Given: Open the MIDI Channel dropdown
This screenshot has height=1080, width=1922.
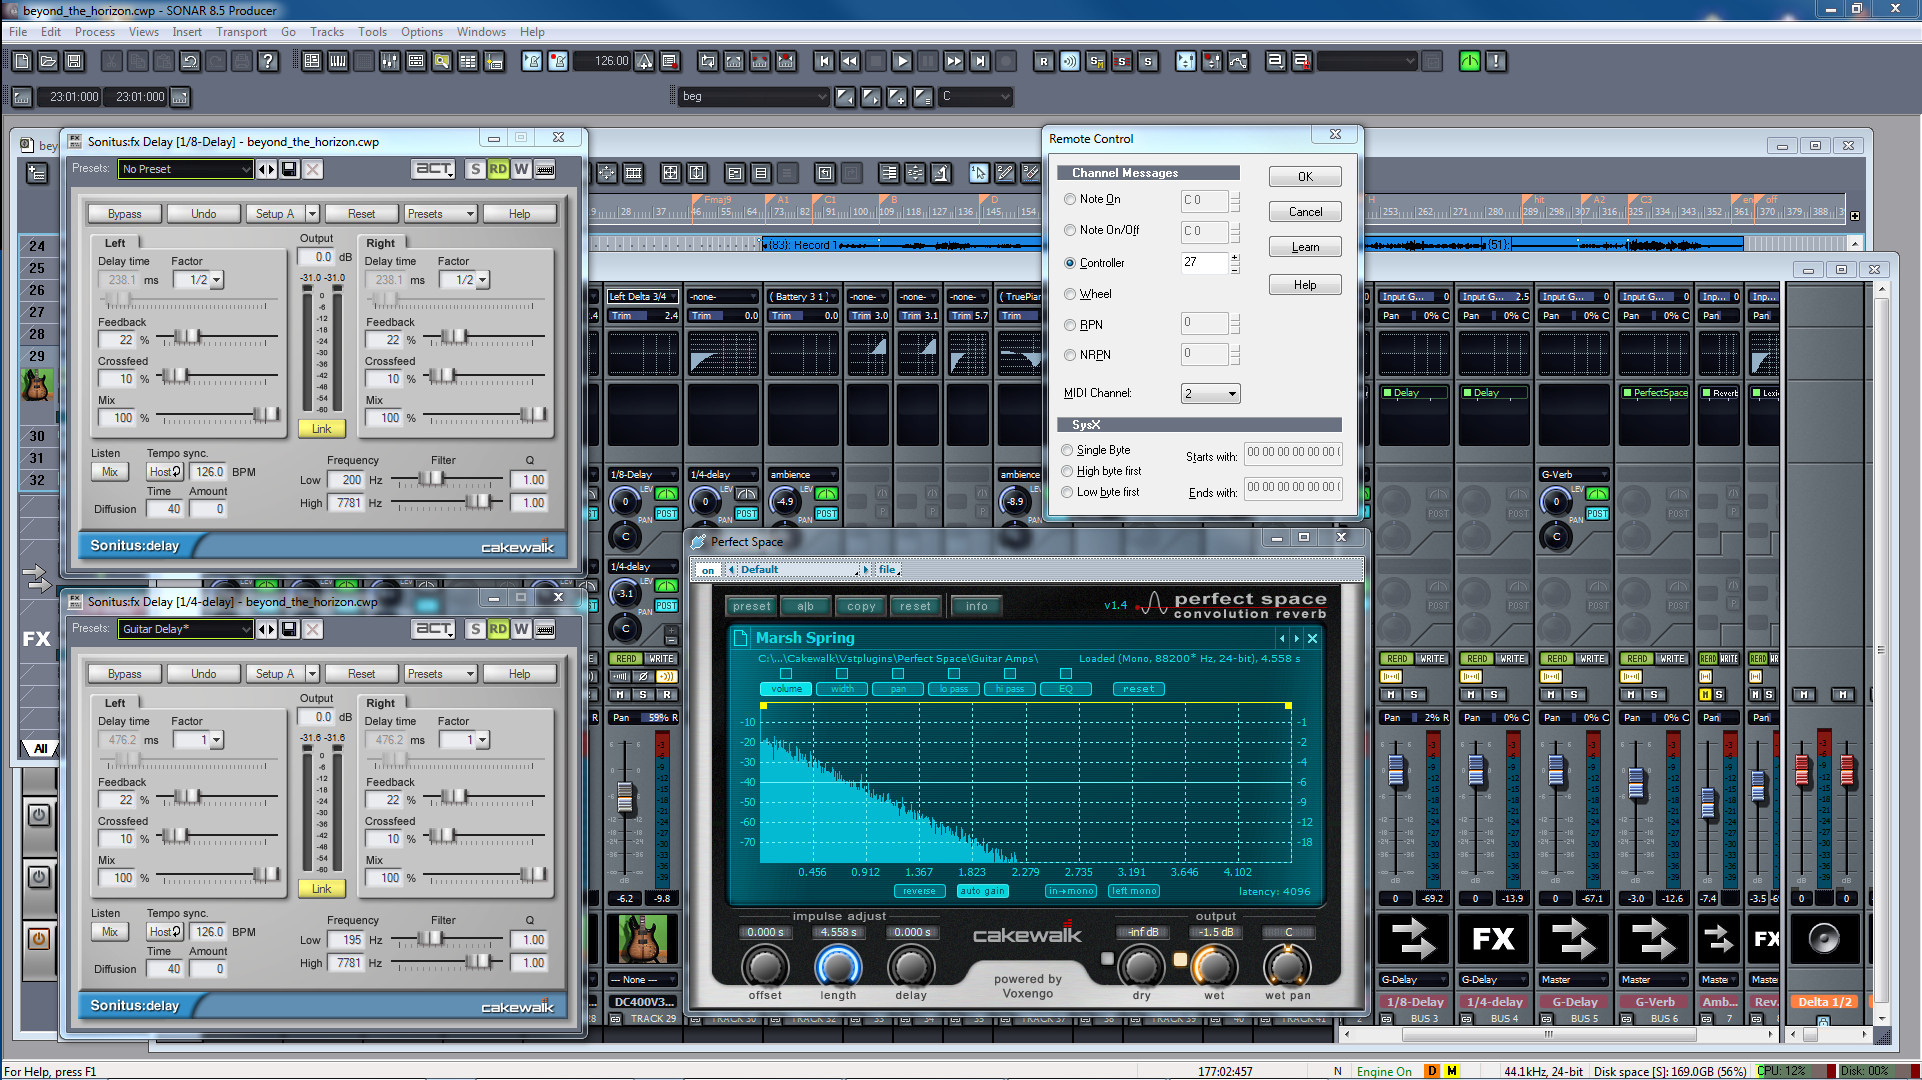Looking at the screenshot, I should 1211,394.
